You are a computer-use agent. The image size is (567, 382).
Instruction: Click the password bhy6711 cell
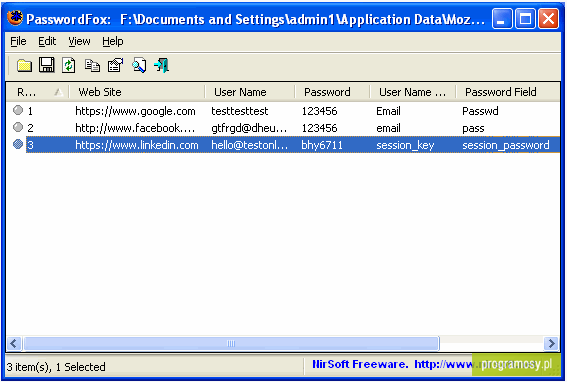pyautogui.click(x=322, y=145)
